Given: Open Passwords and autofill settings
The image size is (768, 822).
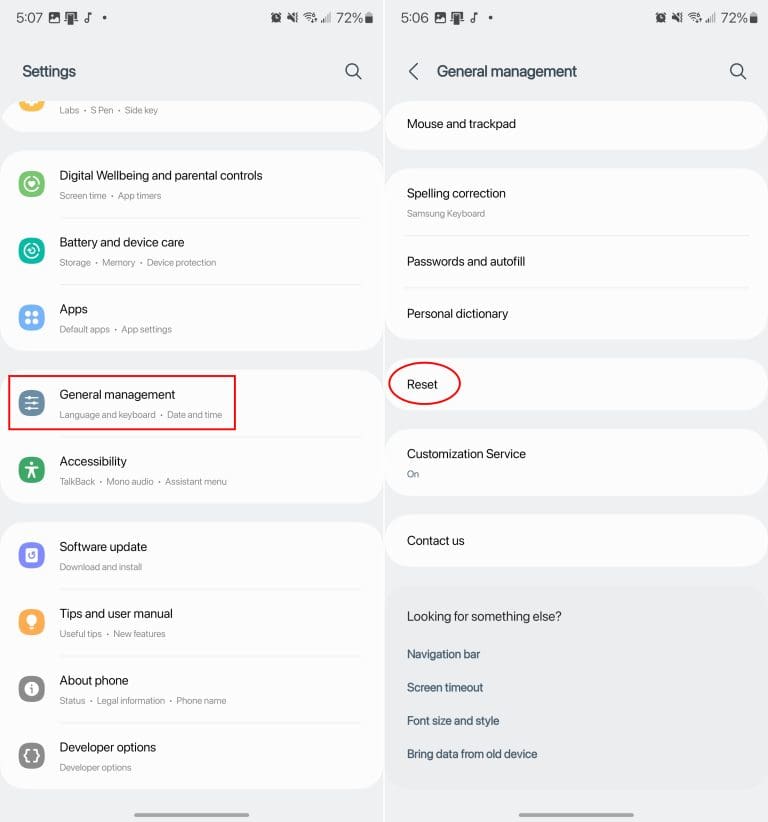Looking at the screenshot, I should (463, 261).
